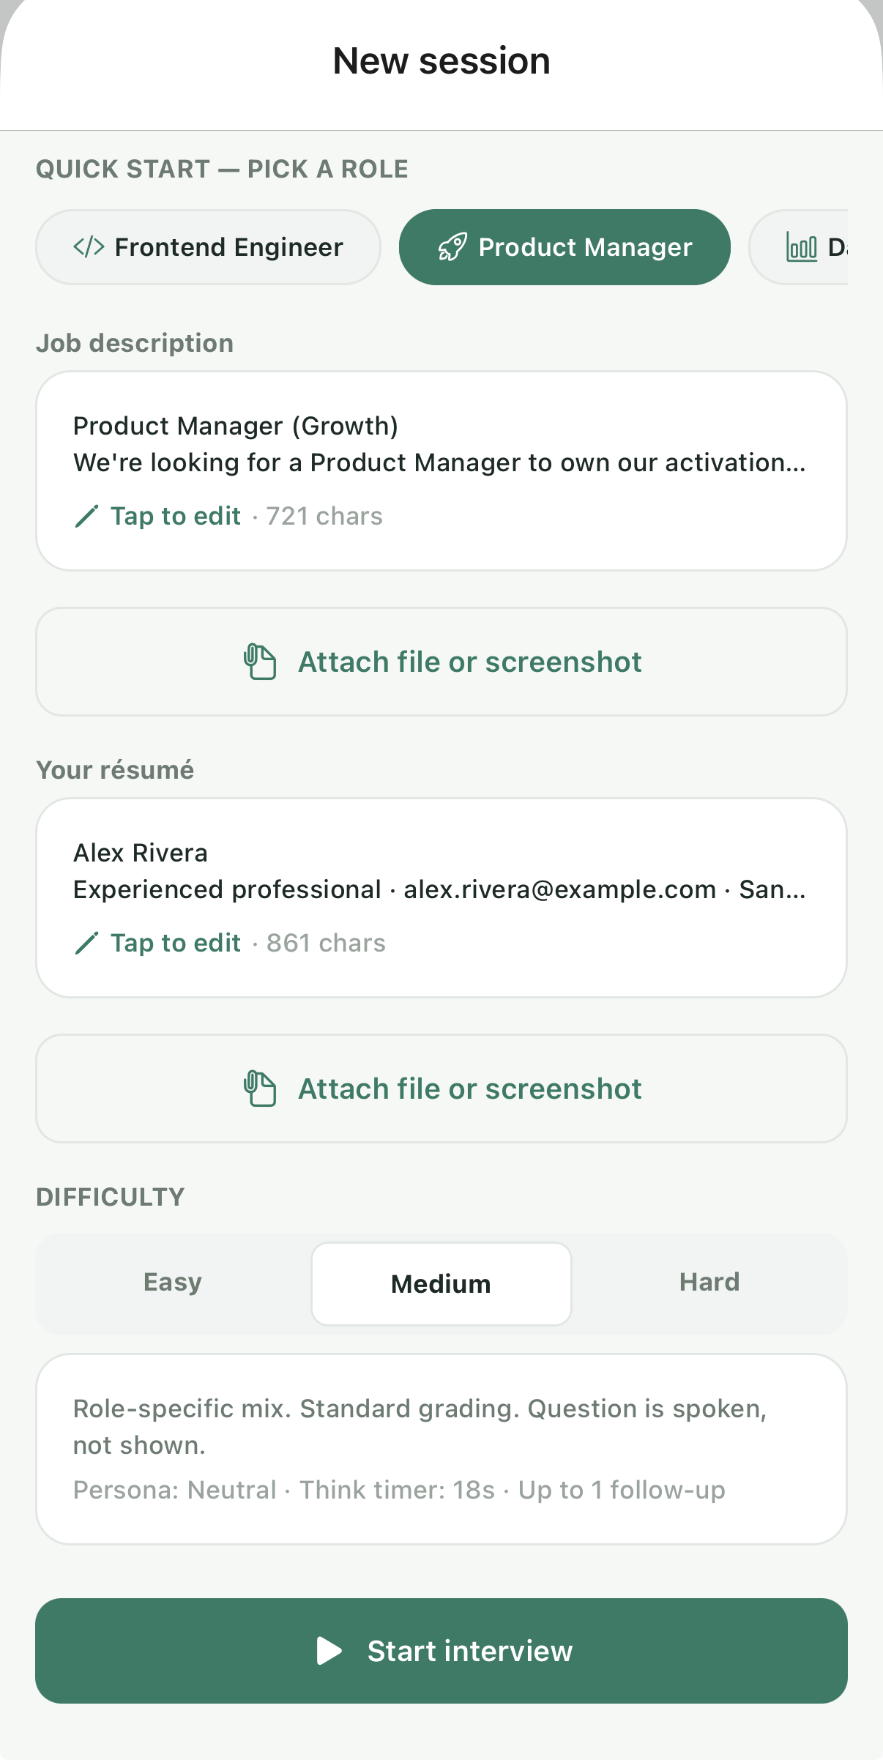This screenshot has width=883, height=1760.
Task: Tap the '861 chars' count
Action: pos(326,943)
